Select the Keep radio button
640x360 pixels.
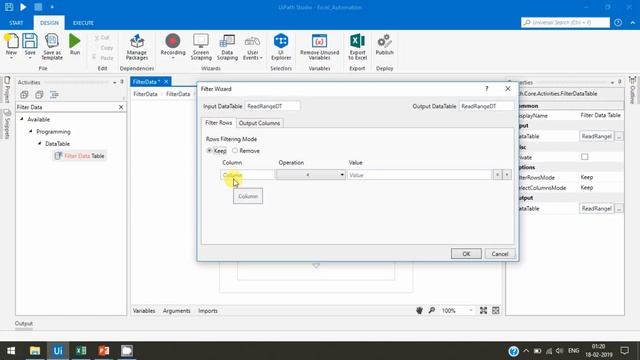(x=209, y=151)
